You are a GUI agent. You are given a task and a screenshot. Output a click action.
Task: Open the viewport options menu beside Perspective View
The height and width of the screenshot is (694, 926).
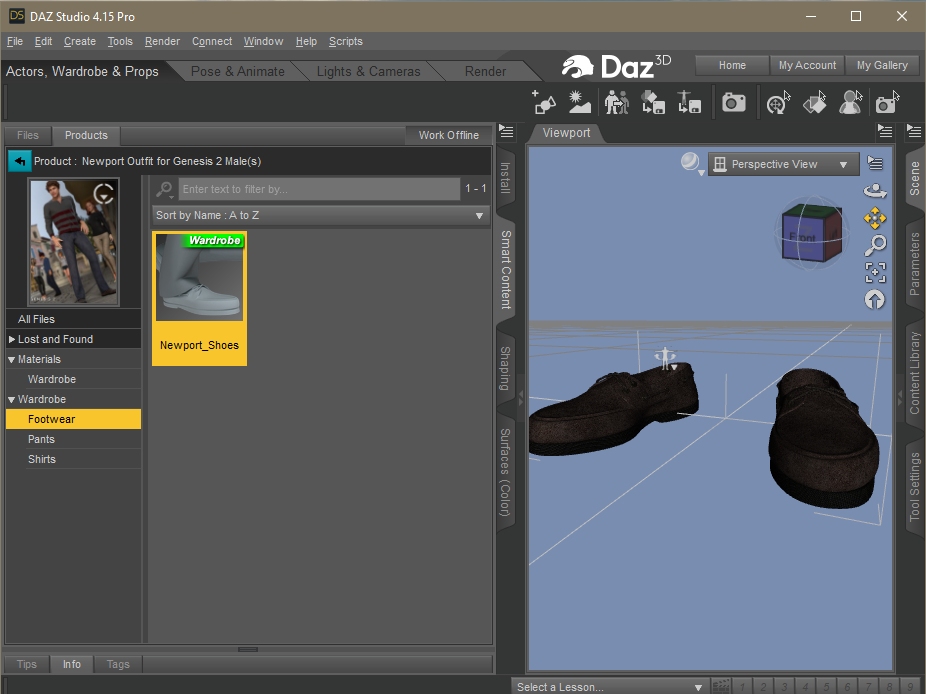coord(875,163)
